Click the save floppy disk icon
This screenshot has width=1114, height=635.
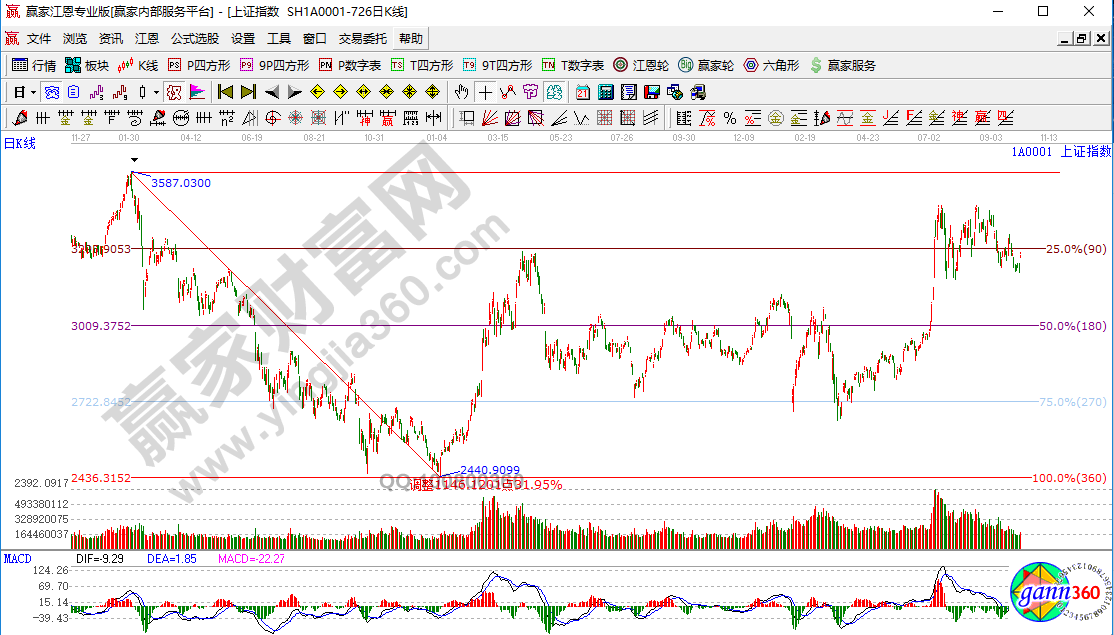point(652,92)
